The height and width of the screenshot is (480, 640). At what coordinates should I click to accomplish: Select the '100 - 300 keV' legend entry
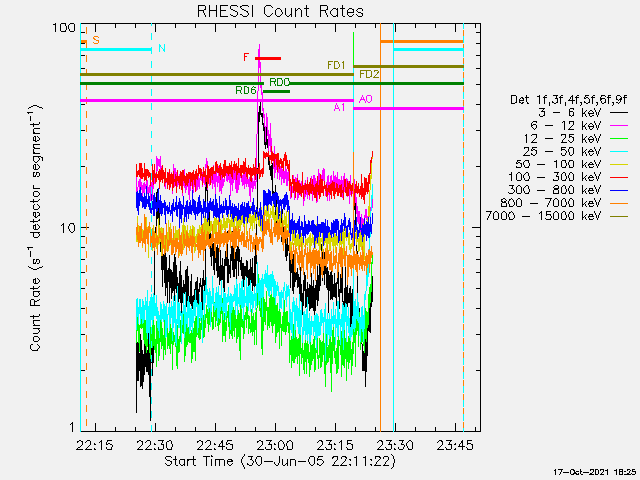pos(568,177)
